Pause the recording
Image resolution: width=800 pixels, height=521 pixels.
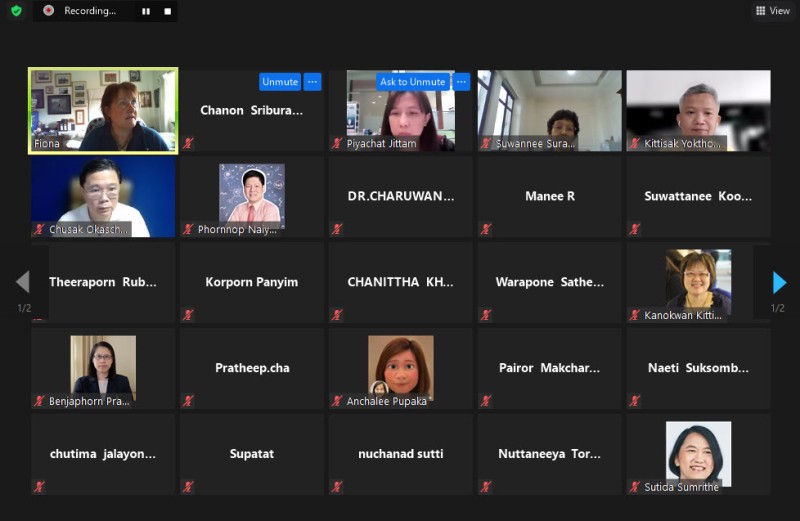146,11
